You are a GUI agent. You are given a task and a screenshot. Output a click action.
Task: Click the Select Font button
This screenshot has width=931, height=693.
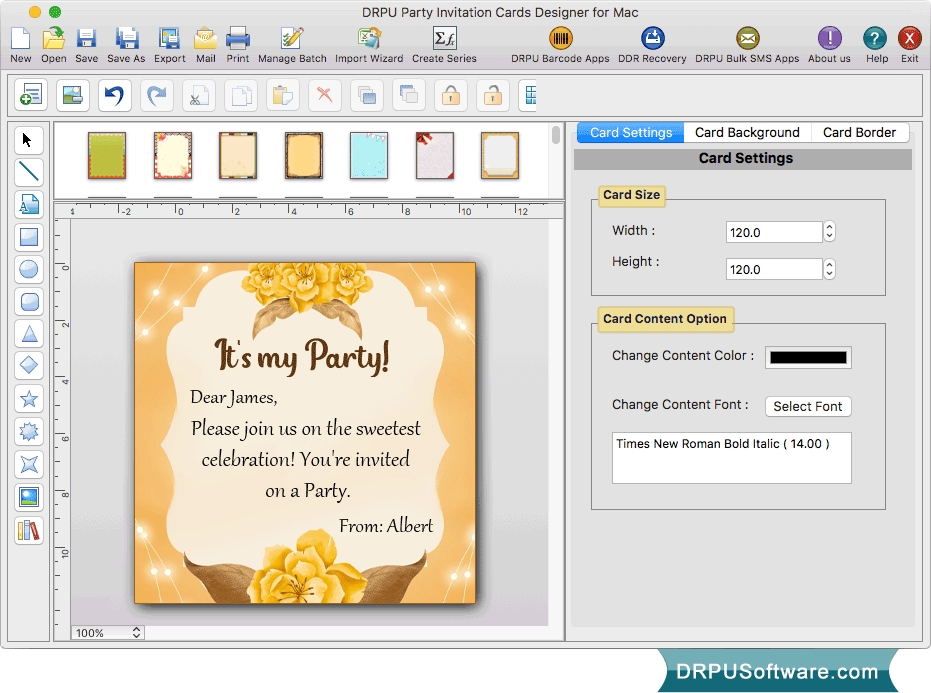tap(808, 406)
